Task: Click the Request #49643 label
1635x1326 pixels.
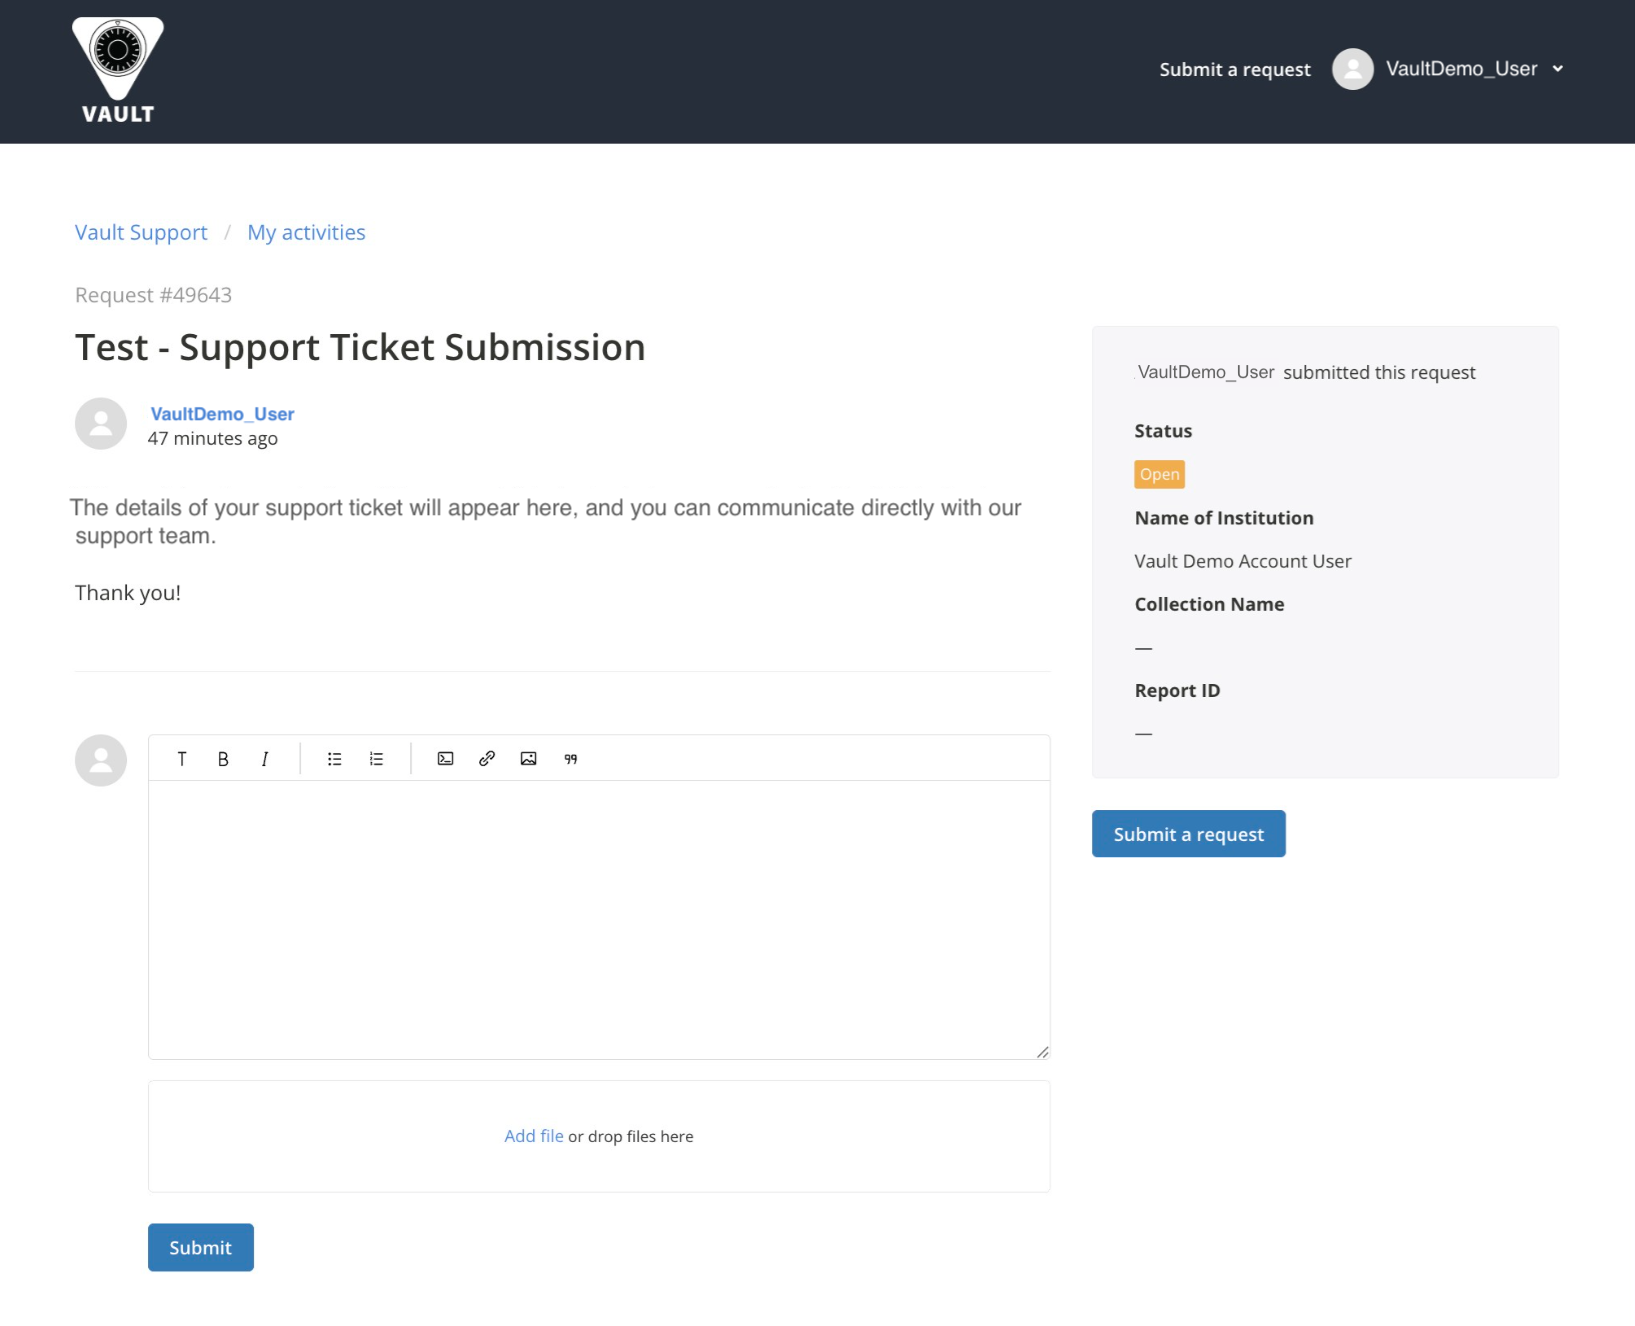Action: (x=153, y=295)
